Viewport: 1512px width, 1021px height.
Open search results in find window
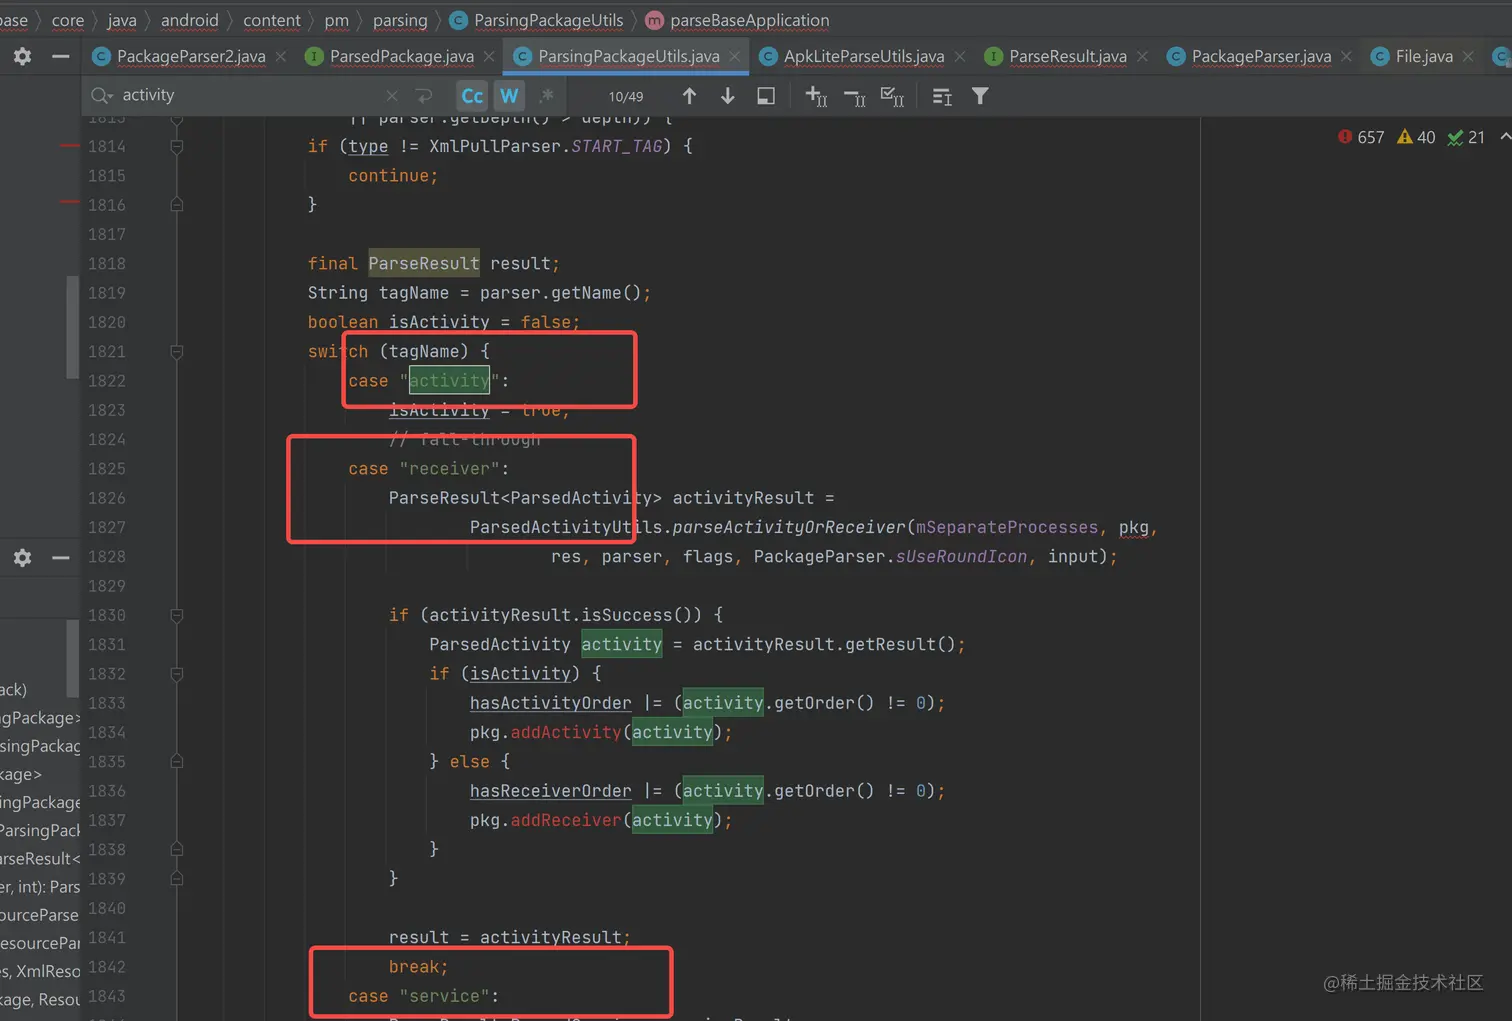[765, 96]
